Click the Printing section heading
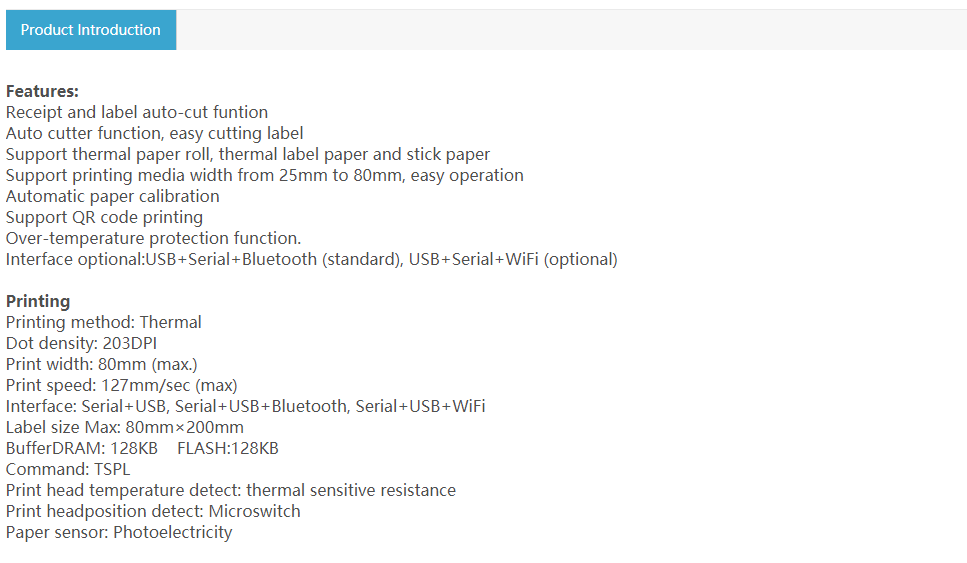The width and height of the screenshot is (967, 563). click(x=38, y=301)
